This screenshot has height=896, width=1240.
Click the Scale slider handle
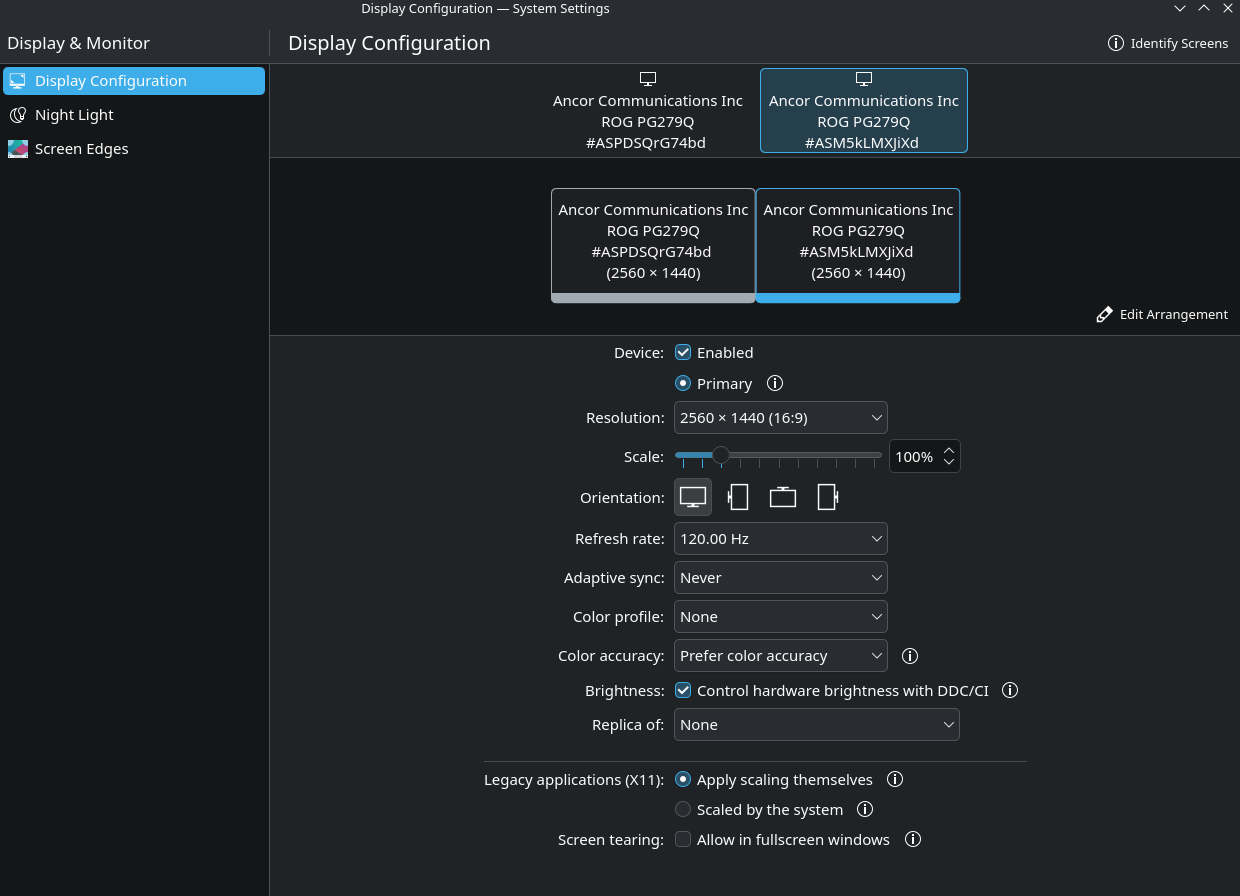point(720,456)
